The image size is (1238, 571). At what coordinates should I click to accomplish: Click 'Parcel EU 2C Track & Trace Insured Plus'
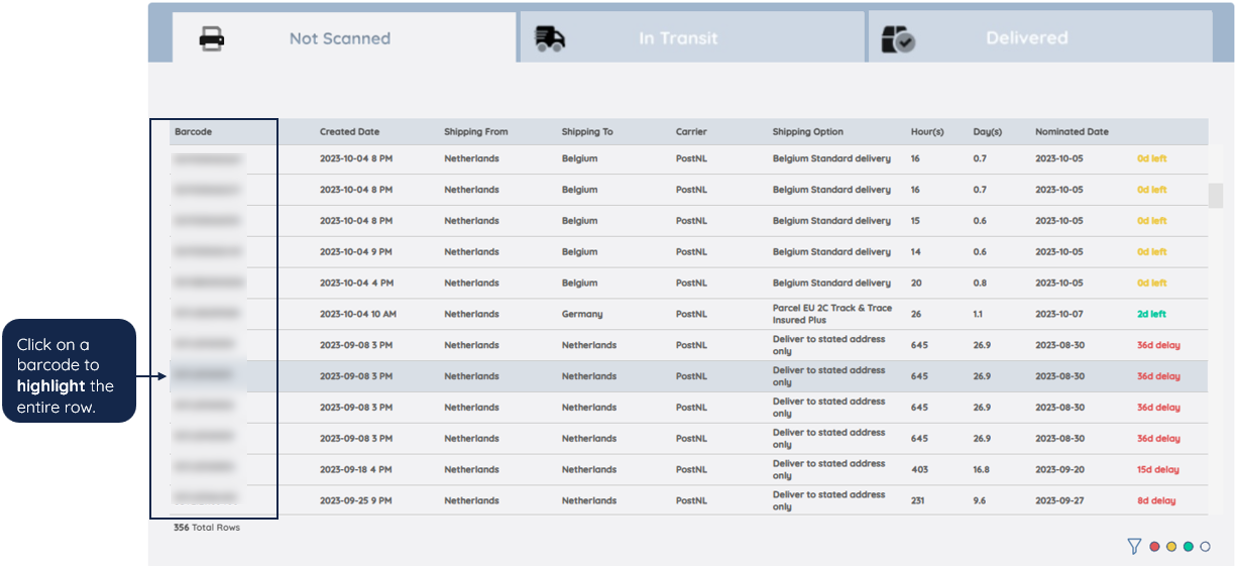pos(832,314)
